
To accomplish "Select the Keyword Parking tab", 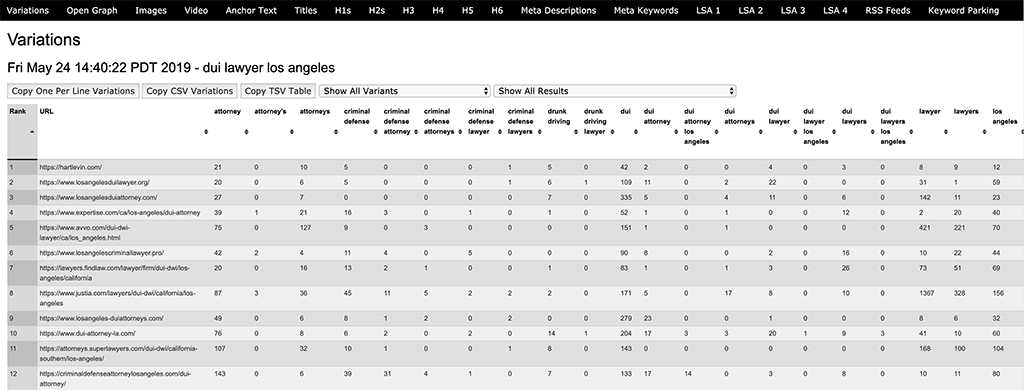I will [x=963, y=10].
